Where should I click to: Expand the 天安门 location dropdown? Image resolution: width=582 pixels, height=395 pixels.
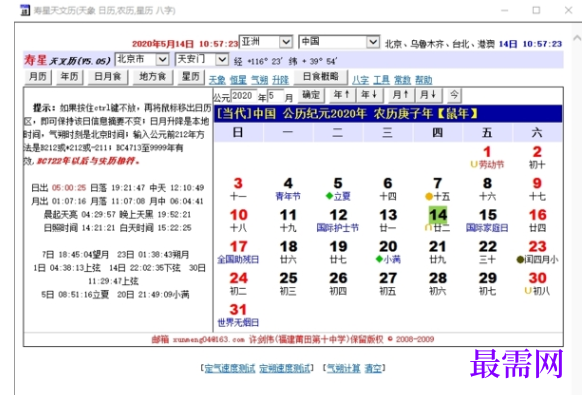click(x=222, y=59)
